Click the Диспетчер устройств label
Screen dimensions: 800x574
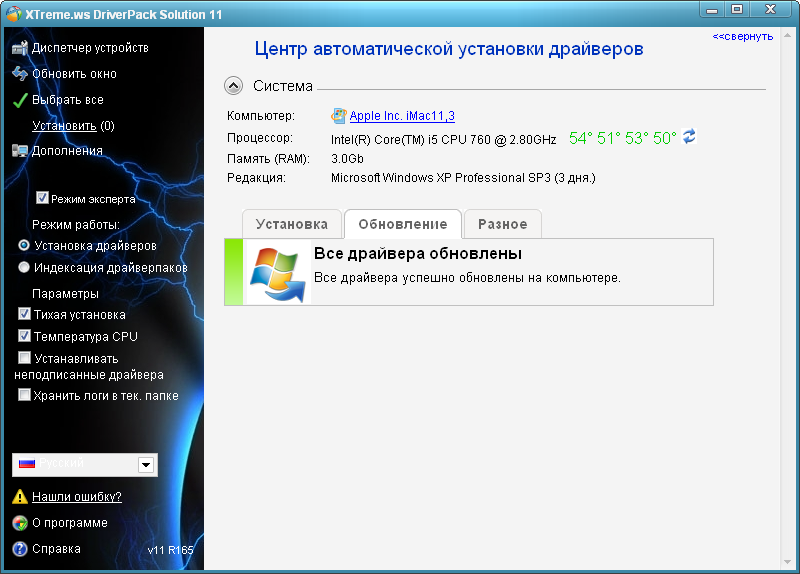click(x=90, y=48)
